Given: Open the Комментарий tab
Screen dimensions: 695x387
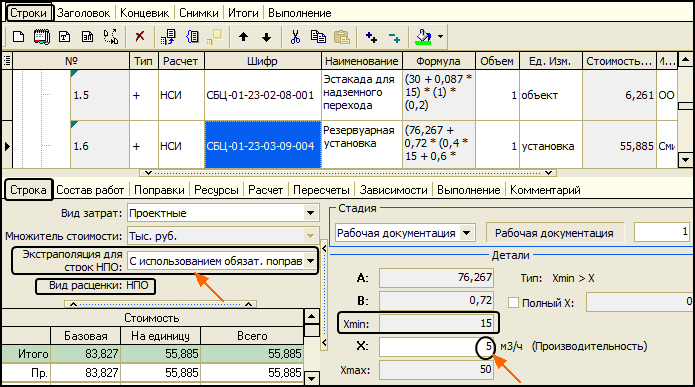Looking at the screenshot, I should coord(545,190).
